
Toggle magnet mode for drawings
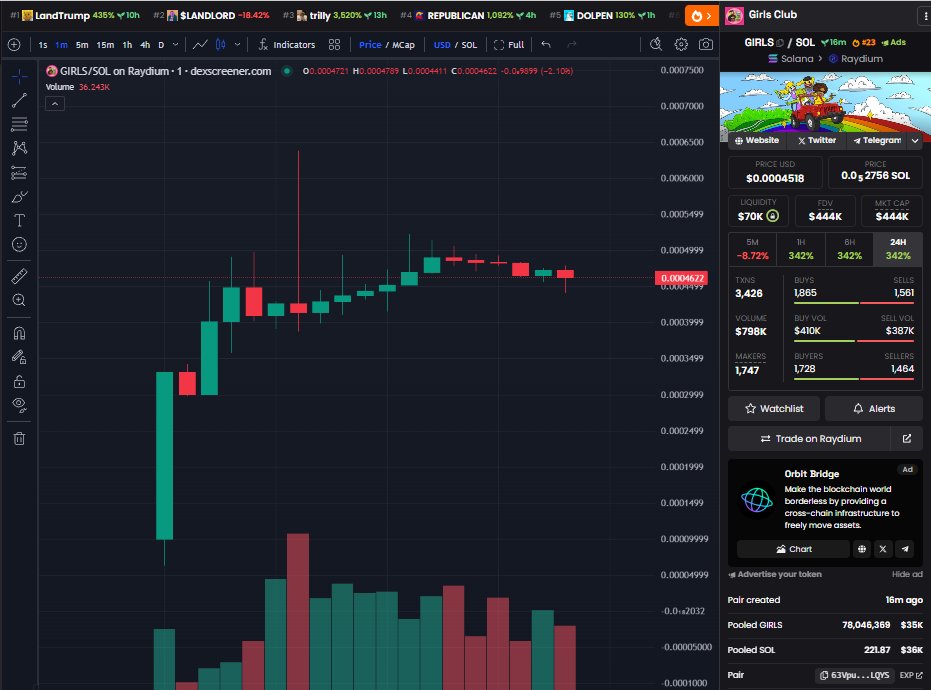tap(19, 333)
